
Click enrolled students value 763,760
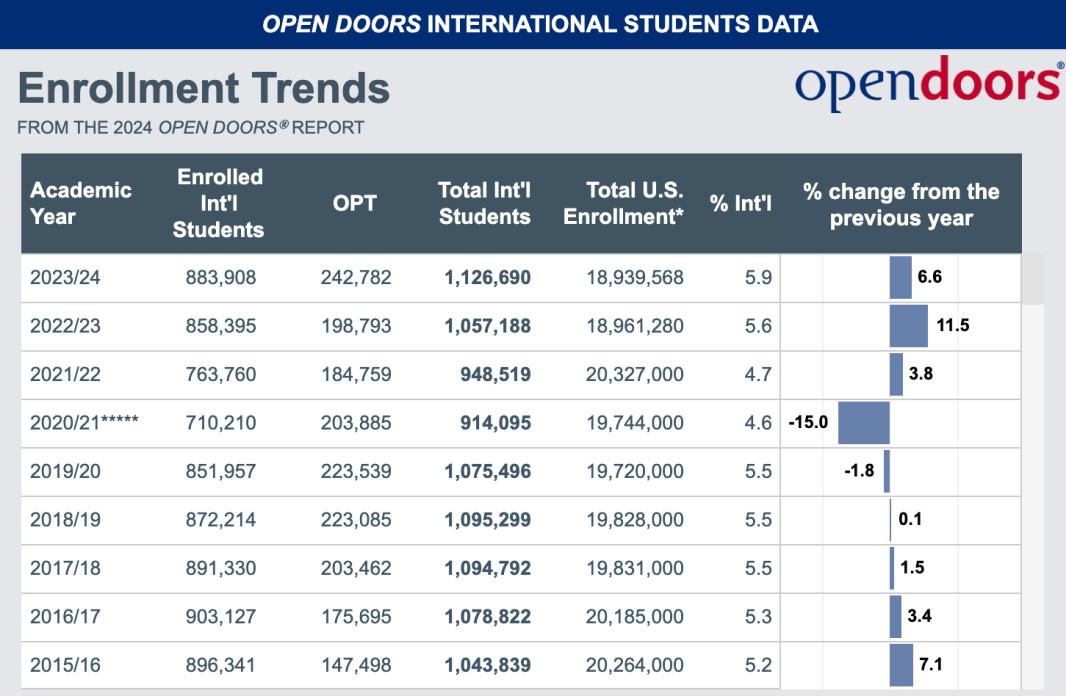[x=221, y=374]
